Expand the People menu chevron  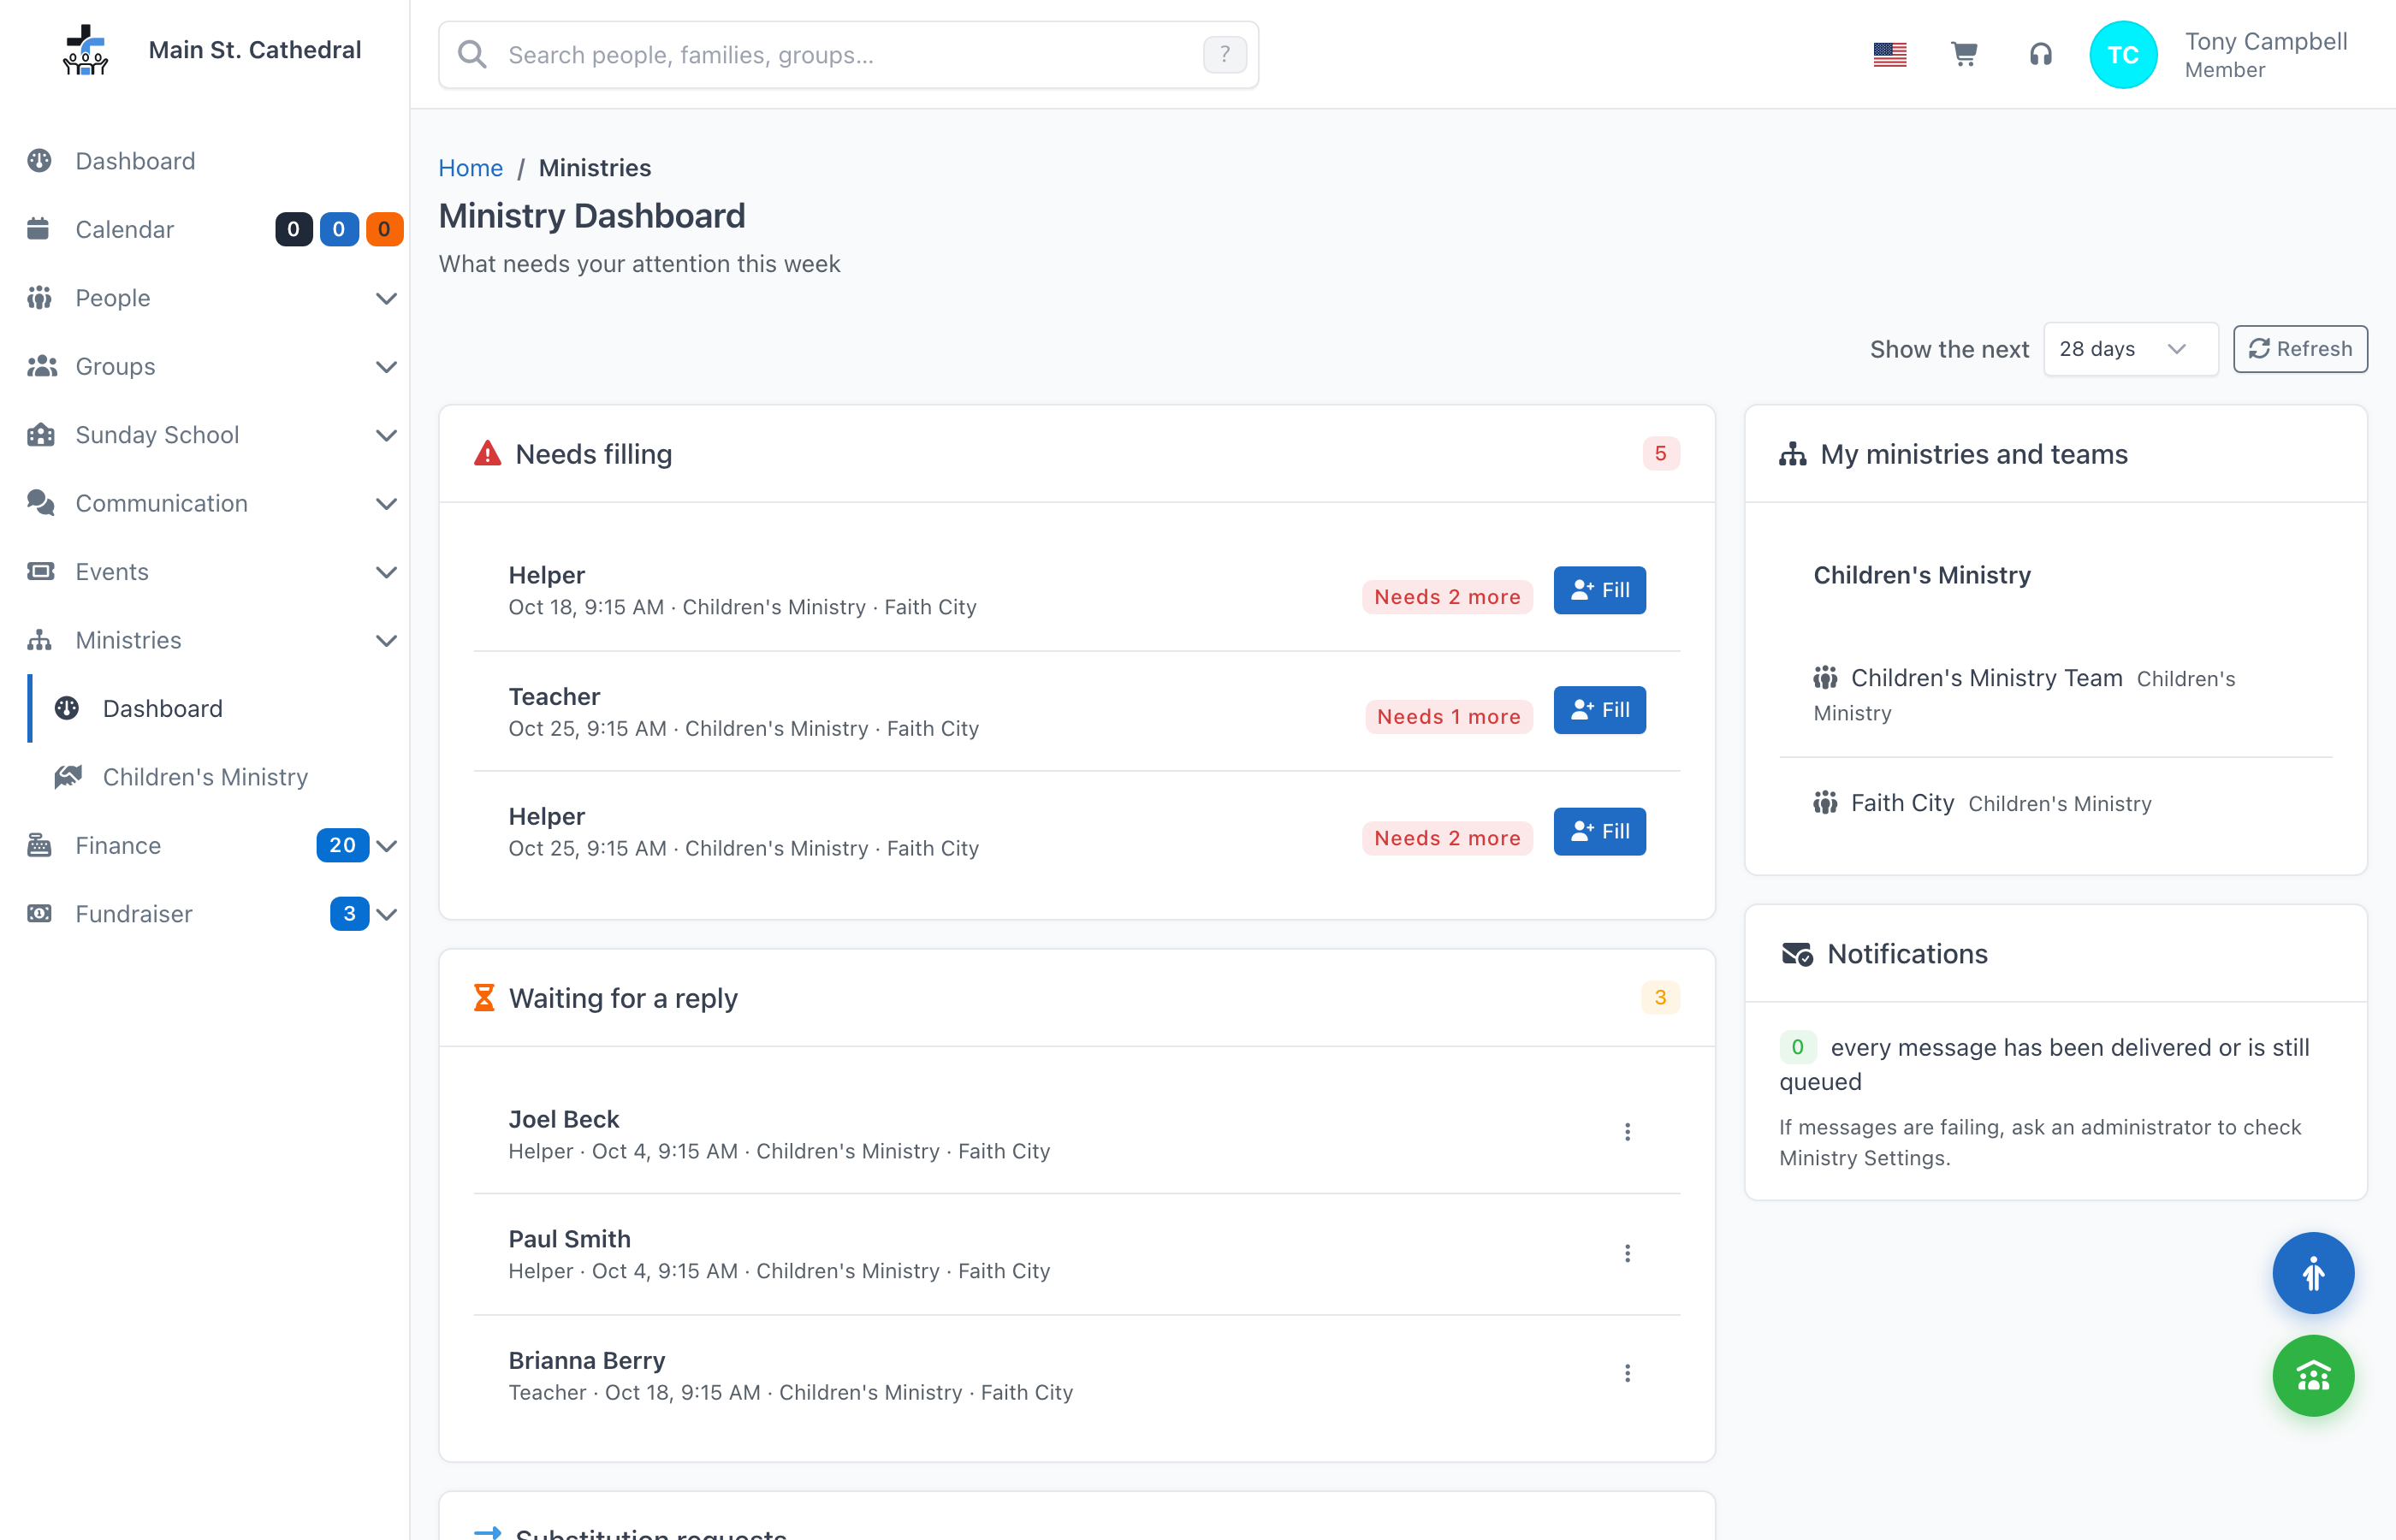[386, 298]
